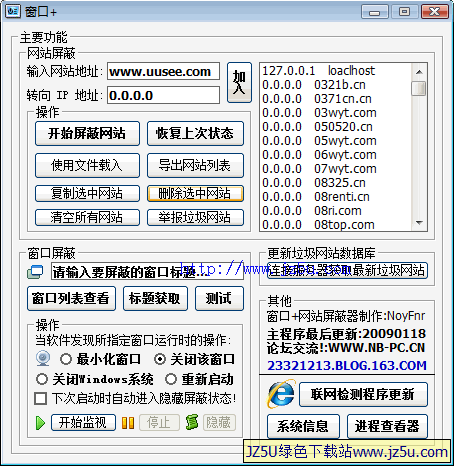Click 导出网站列表 button
This screenshot has height=466, width=454.
pos(195,165)
